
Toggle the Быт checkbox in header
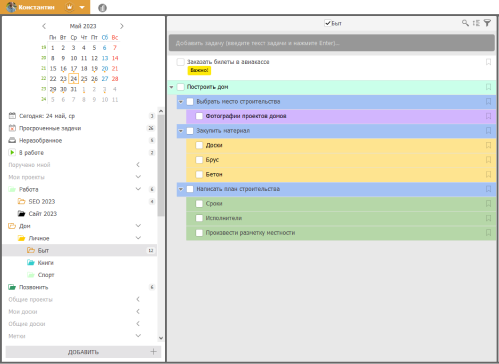click(x=327, y=23)
